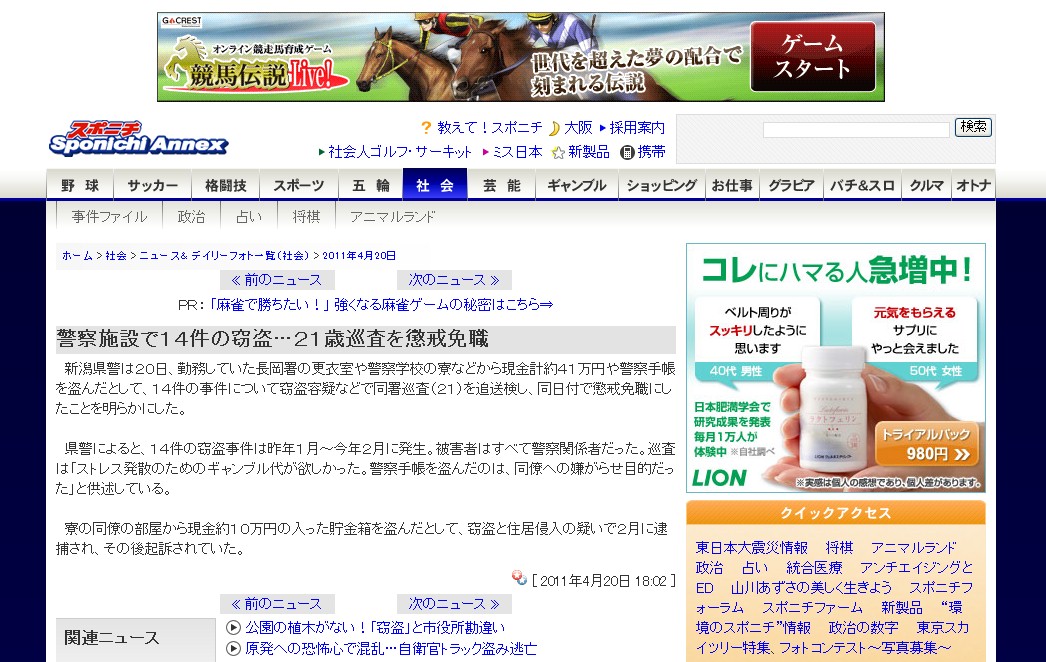Open the アニマルランド sub-menu item
1046x662 pixels.
point(392,217)
